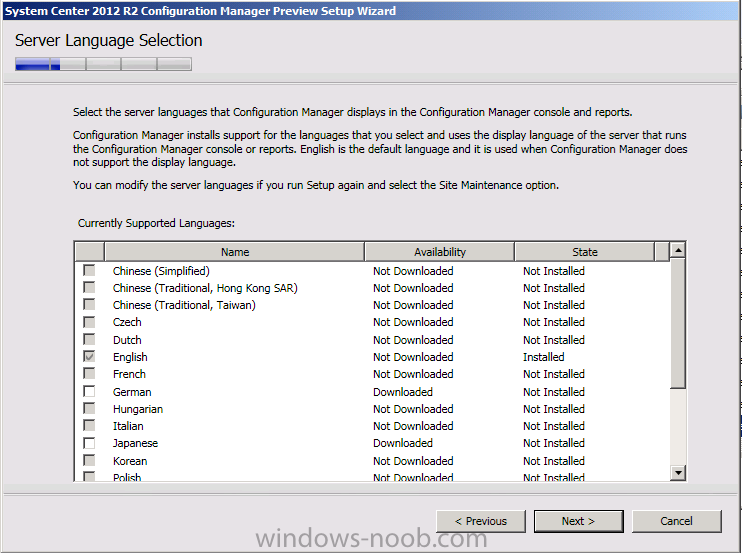
Task: Check the Chinese (Simplified) language checkbox
Action: (x=89, y=271)
